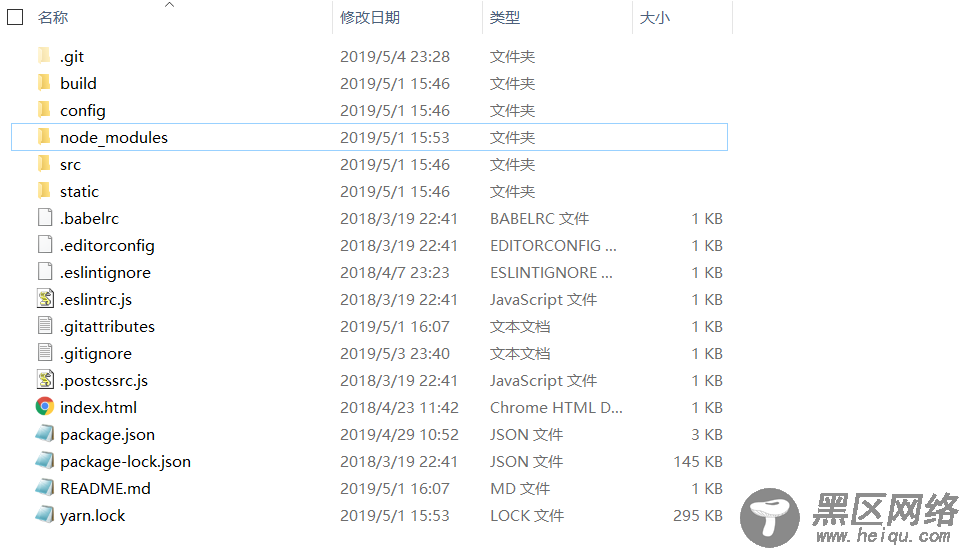Click the Chrome icon for index.html
The height and width of the screenshot is (553, 972).
(45, 407)
